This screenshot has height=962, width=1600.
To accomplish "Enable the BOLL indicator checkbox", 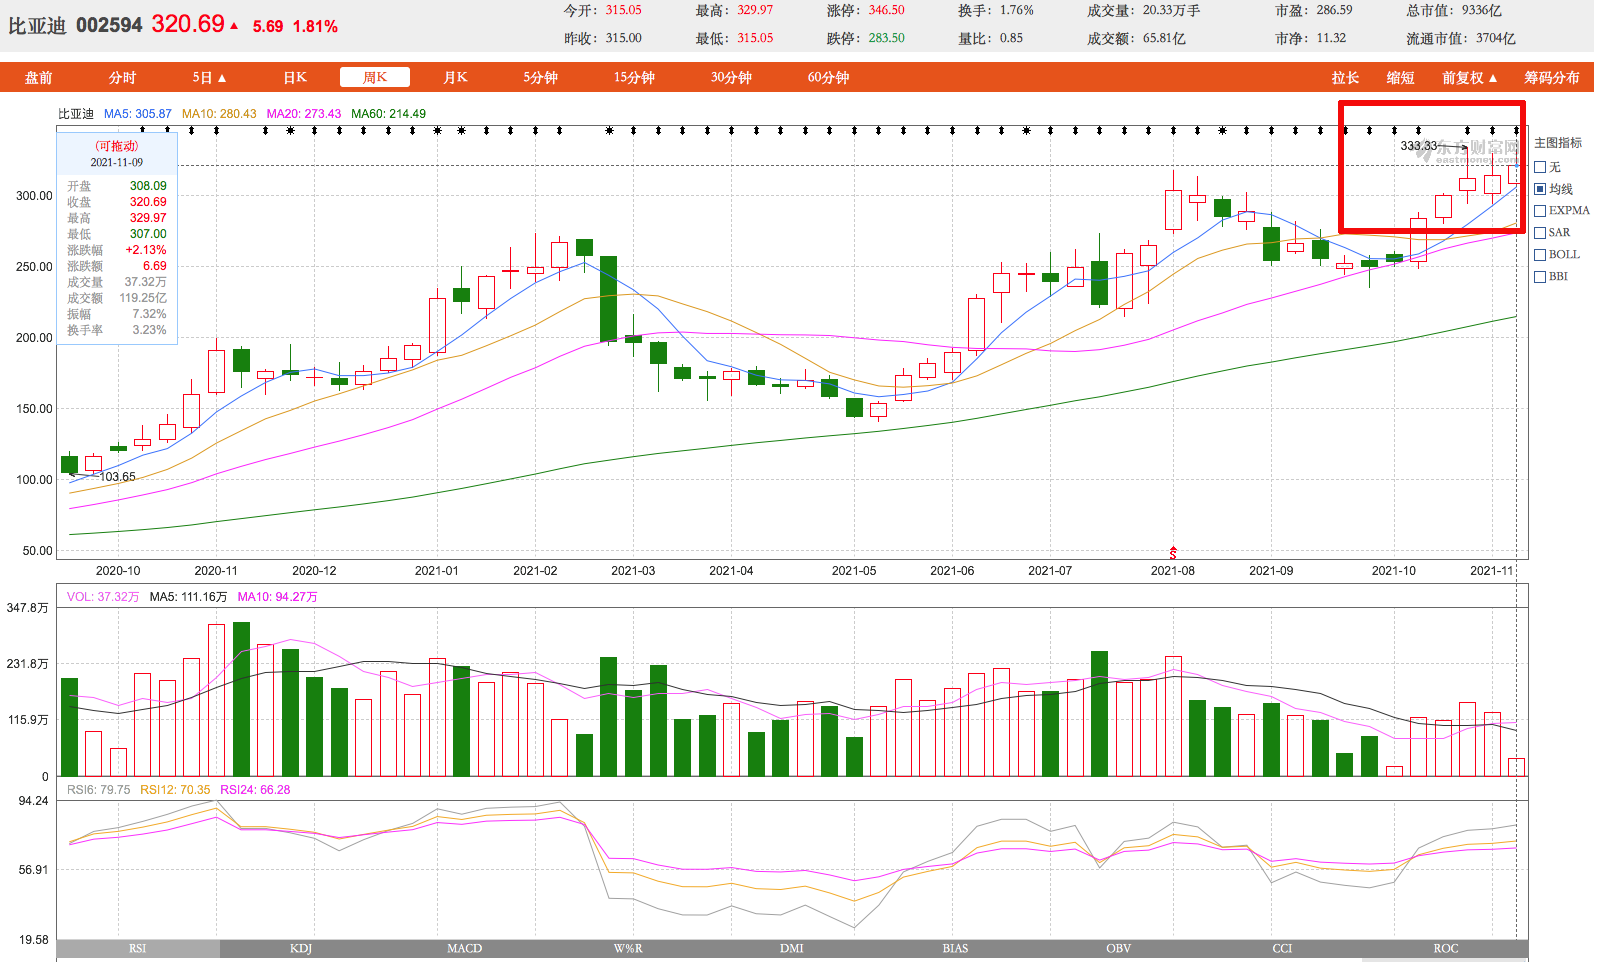I will [x=1540, y=255].
